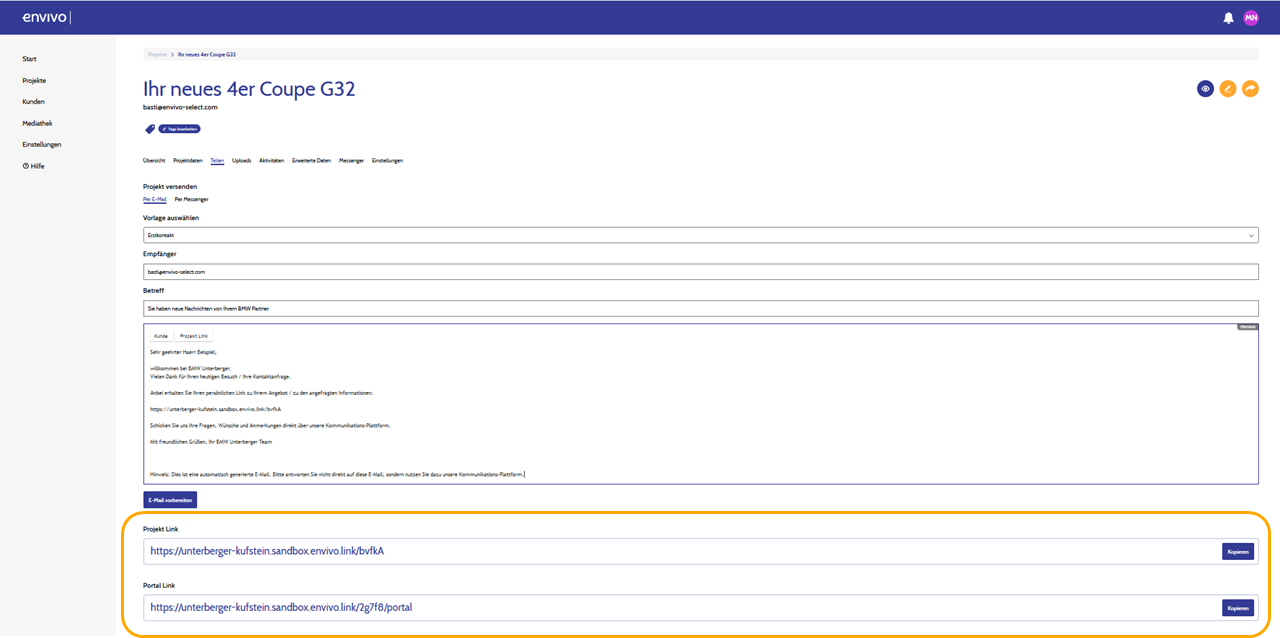Open the notifications bell
The image size is (1280, 638).
(1228, 18)
